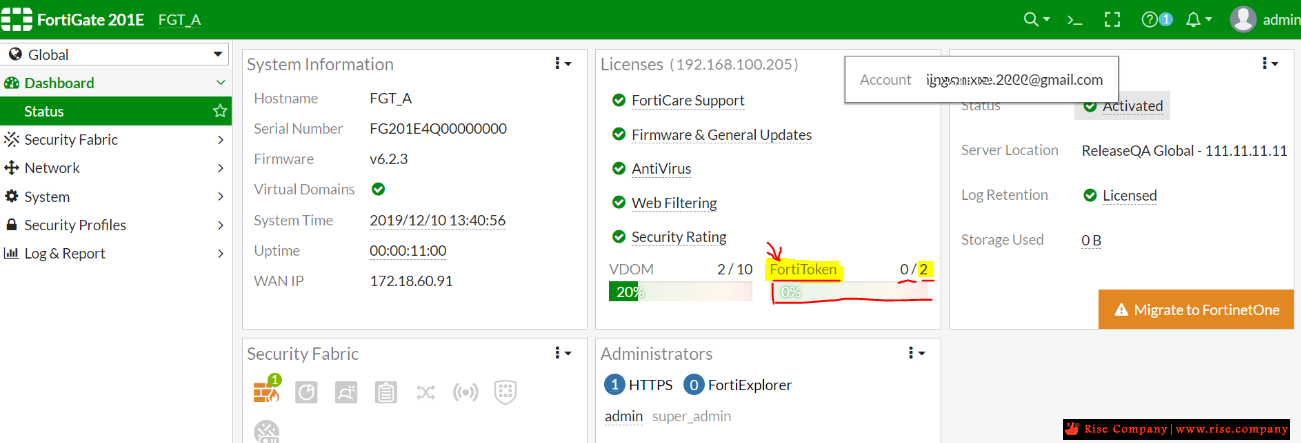Click the FortiSwitch crossed-arrows icon
Image resolution: width=1301 pixels, height=443 pixels.
(x=426, y=392)
